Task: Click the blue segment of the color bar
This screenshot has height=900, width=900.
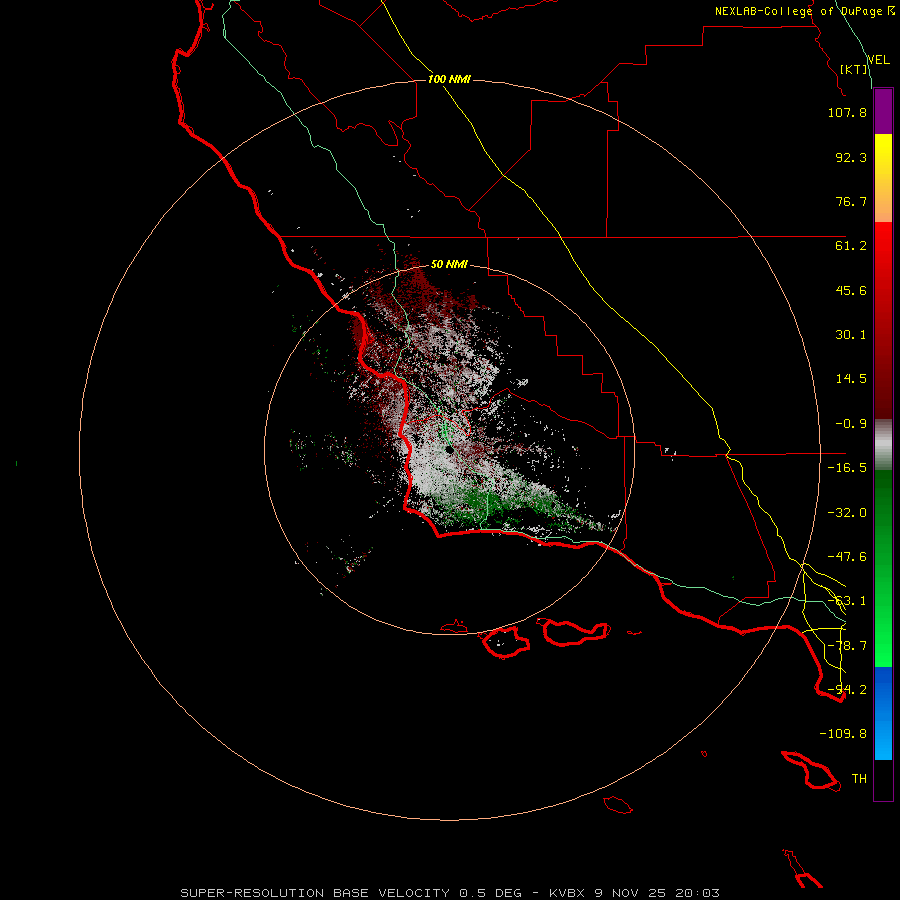Action: click(x=883, y=713)
